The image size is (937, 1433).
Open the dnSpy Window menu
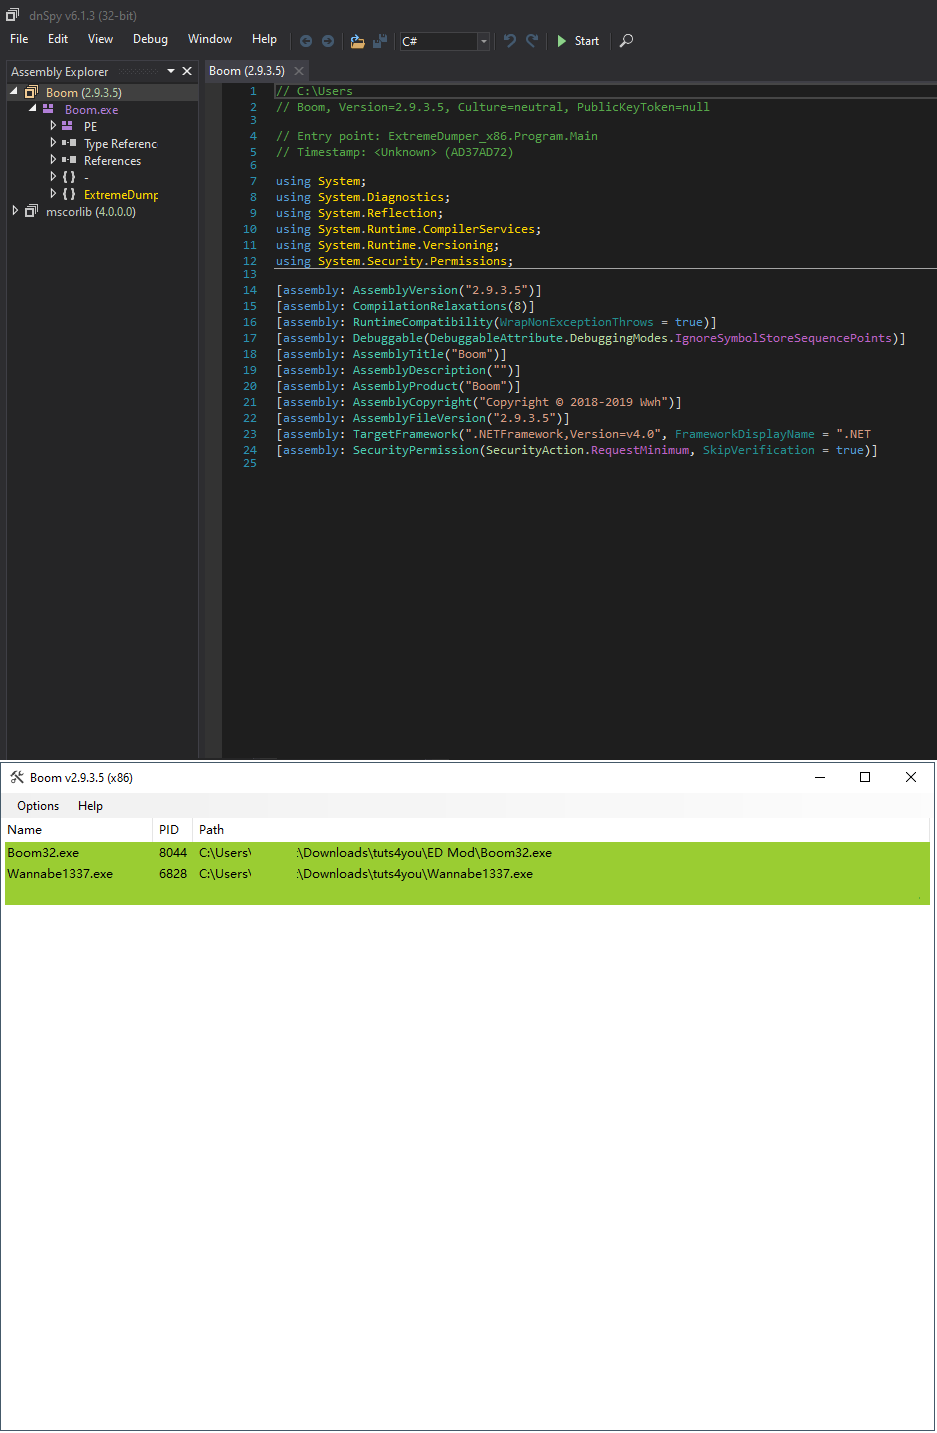210,39
